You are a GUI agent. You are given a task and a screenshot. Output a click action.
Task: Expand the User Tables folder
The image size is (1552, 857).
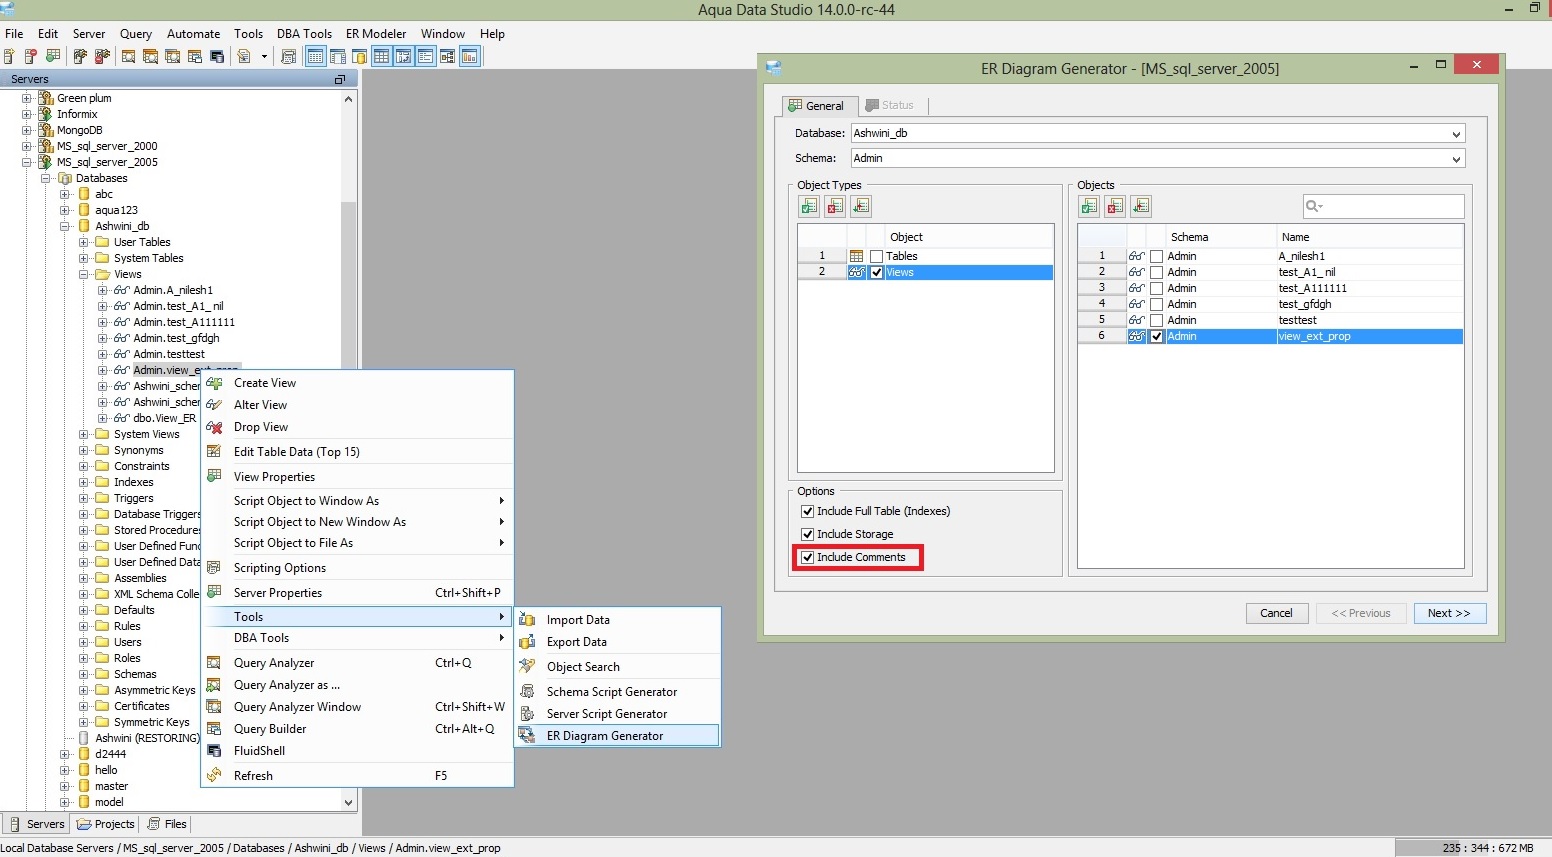(x=84, y=242)
